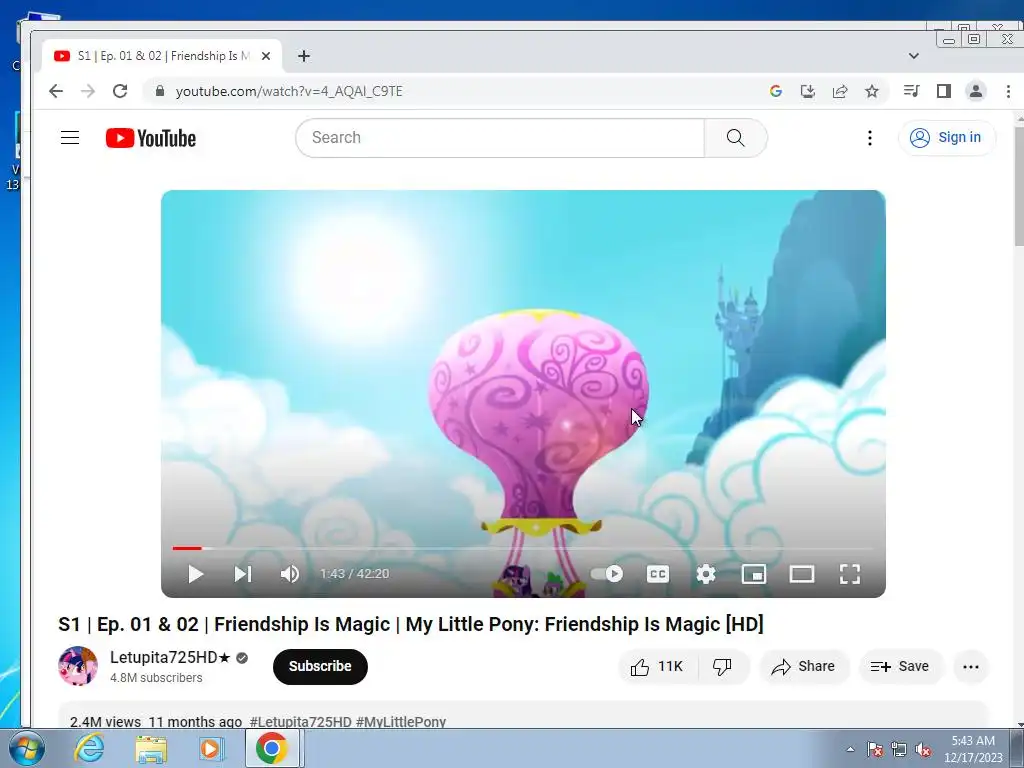Bookmark this tab with star
The image size is (1024, 768).
[872, 91]
